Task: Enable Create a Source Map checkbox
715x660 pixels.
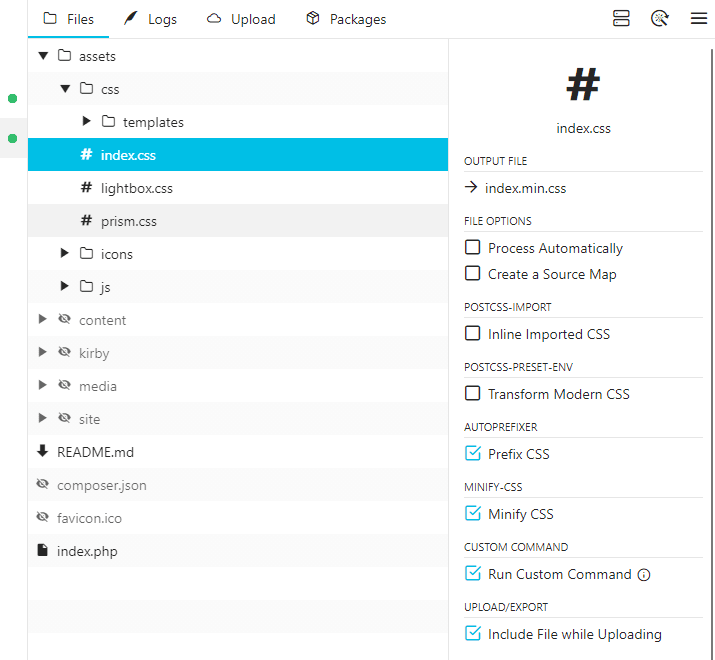Action: [472, 273]
